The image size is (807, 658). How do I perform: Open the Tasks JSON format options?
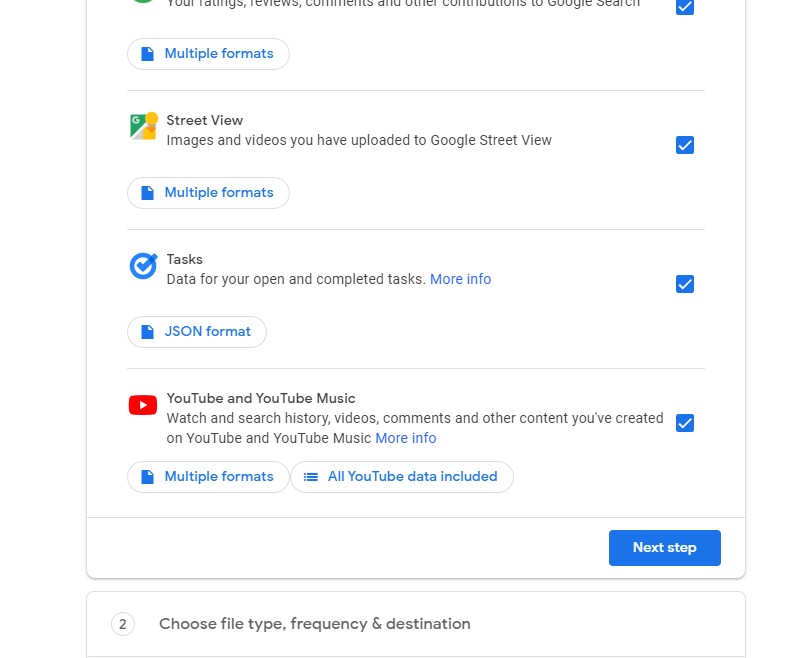click(197, 332)
